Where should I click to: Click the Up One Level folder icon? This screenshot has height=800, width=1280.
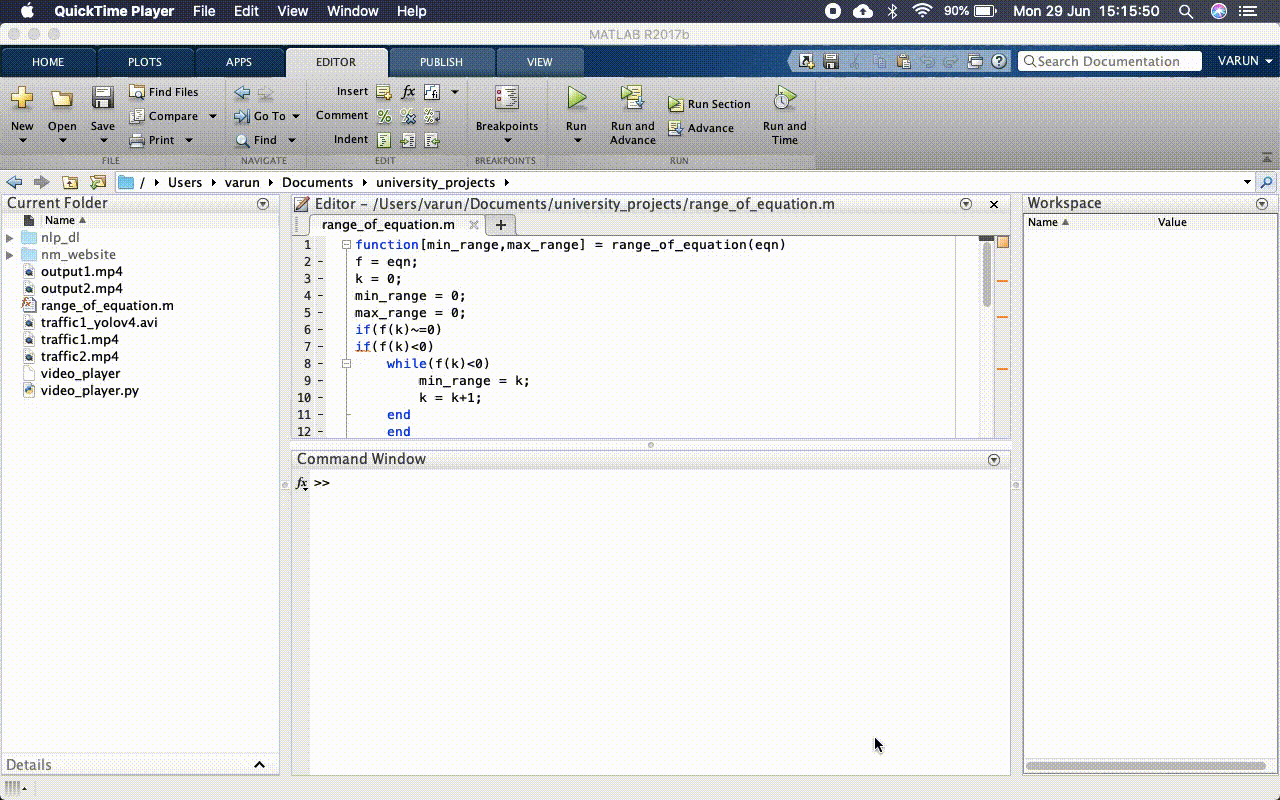click(70, 182)
